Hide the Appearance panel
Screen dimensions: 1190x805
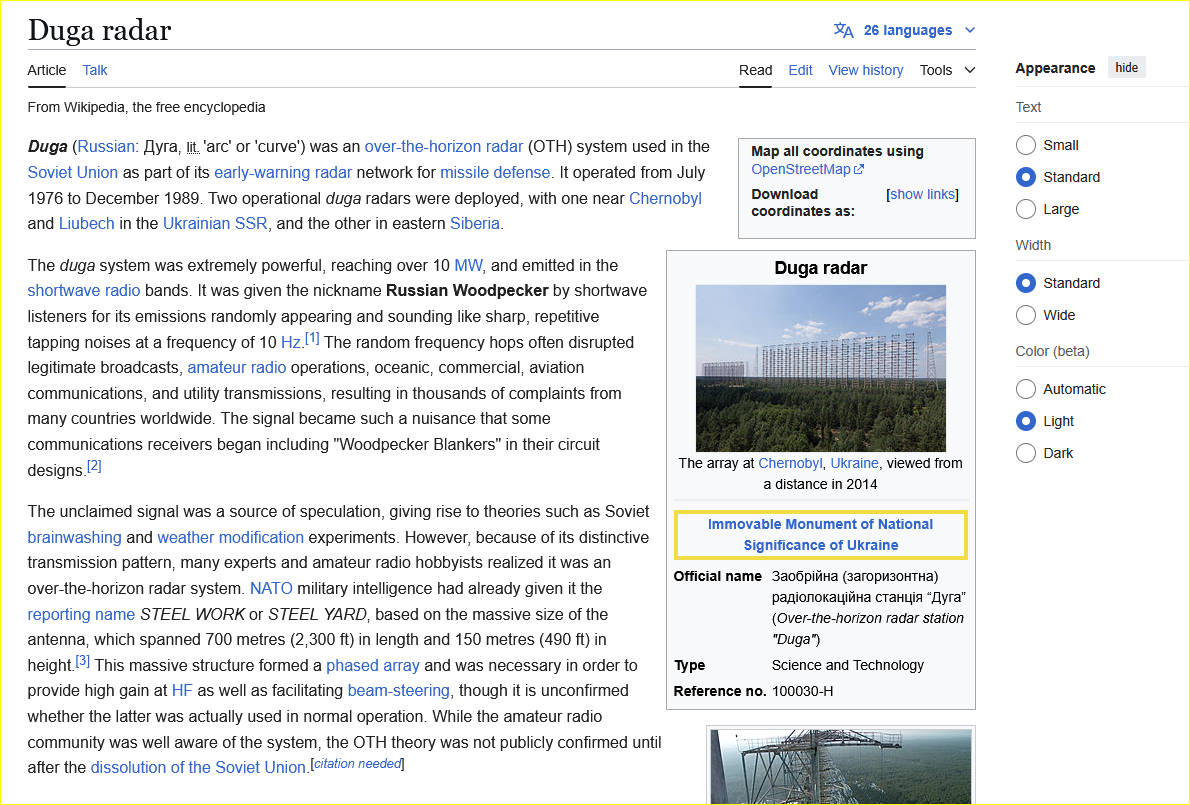tap(1126, 68)
